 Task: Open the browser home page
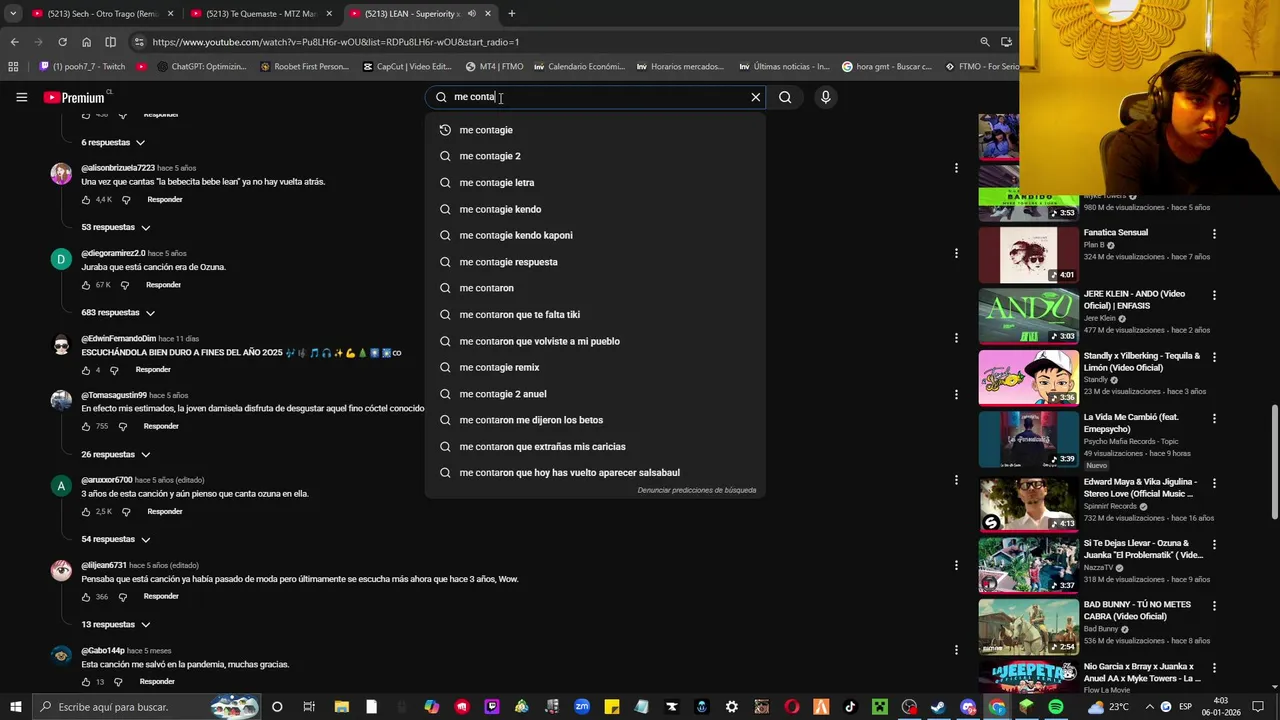click(x=86, y=42)
